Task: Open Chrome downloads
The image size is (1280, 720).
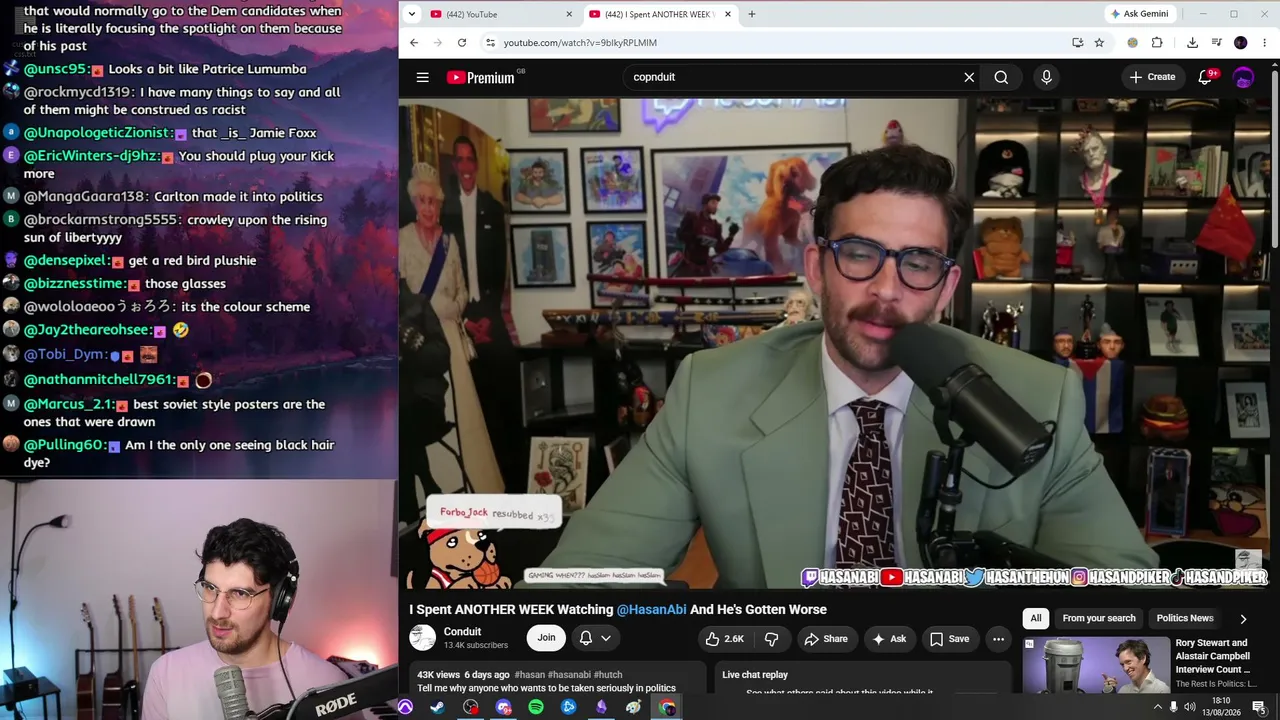Action: tap(1192, 42)
